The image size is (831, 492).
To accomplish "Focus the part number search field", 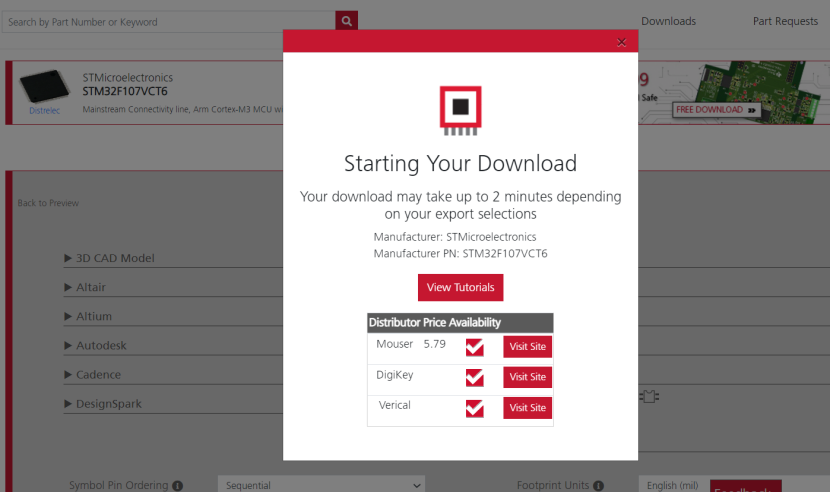I will tap(169, 22).
